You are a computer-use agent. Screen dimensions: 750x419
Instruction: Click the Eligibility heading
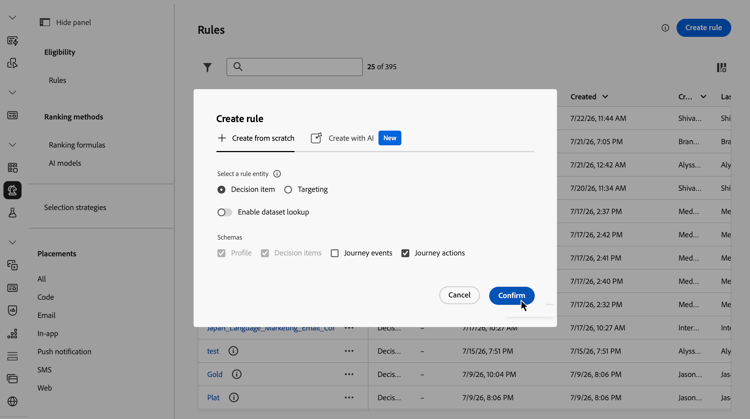(60, 52)
